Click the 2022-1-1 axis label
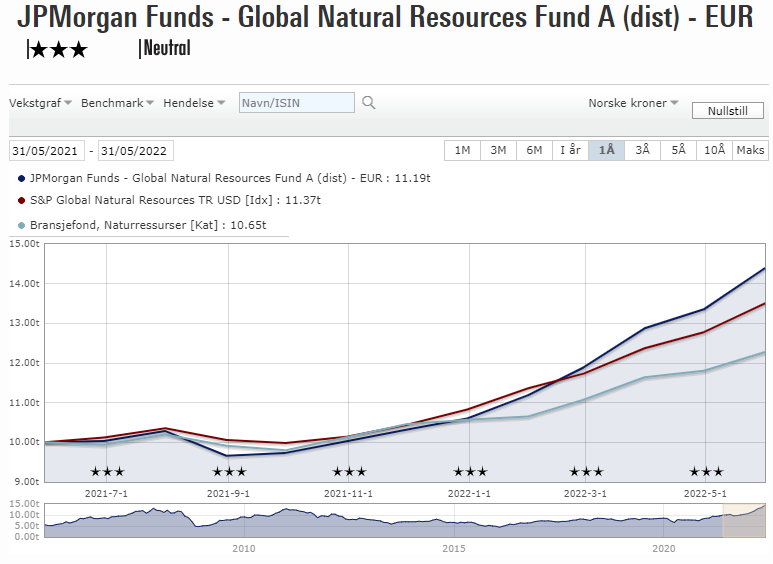Screen dimensions: 773x564 pos(469,494)
